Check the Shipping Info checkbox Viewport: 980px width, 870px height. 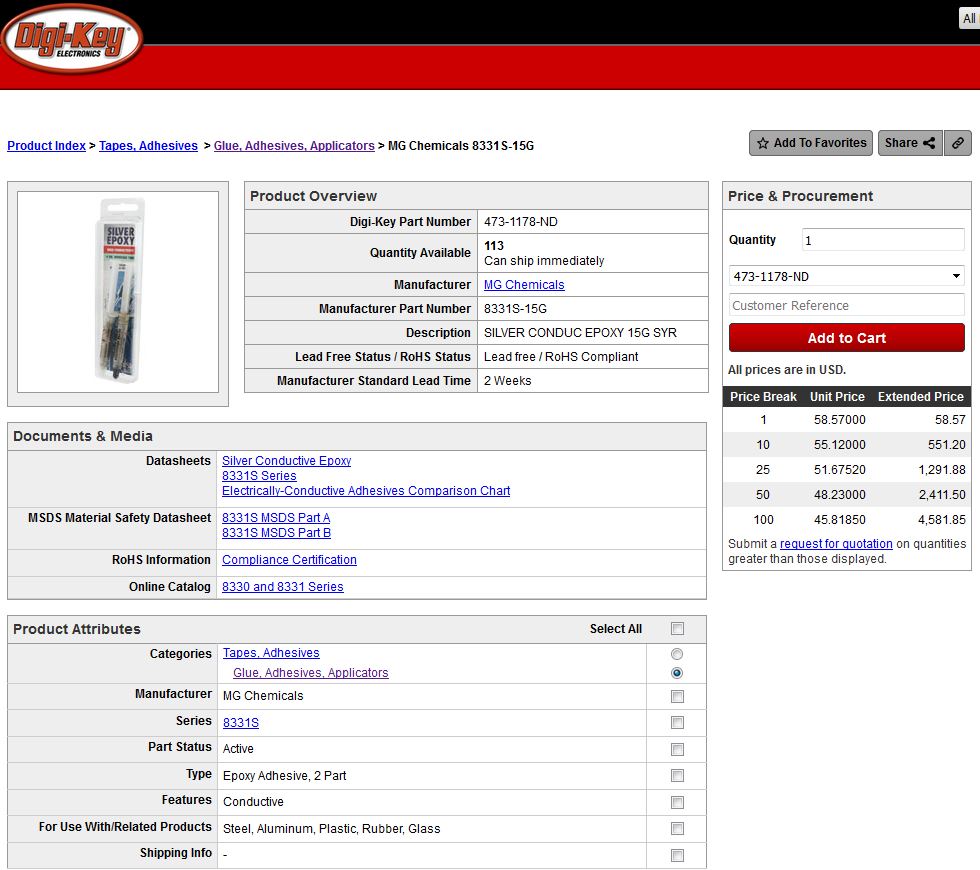(677, 856)
